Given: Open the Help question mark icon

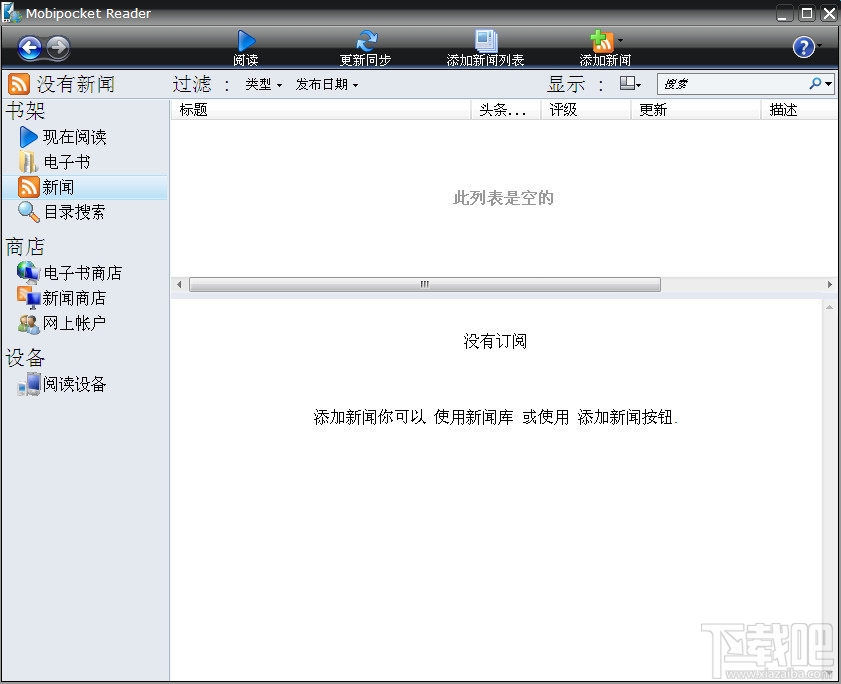Looking at the screenshot, I should click(802, 47).
